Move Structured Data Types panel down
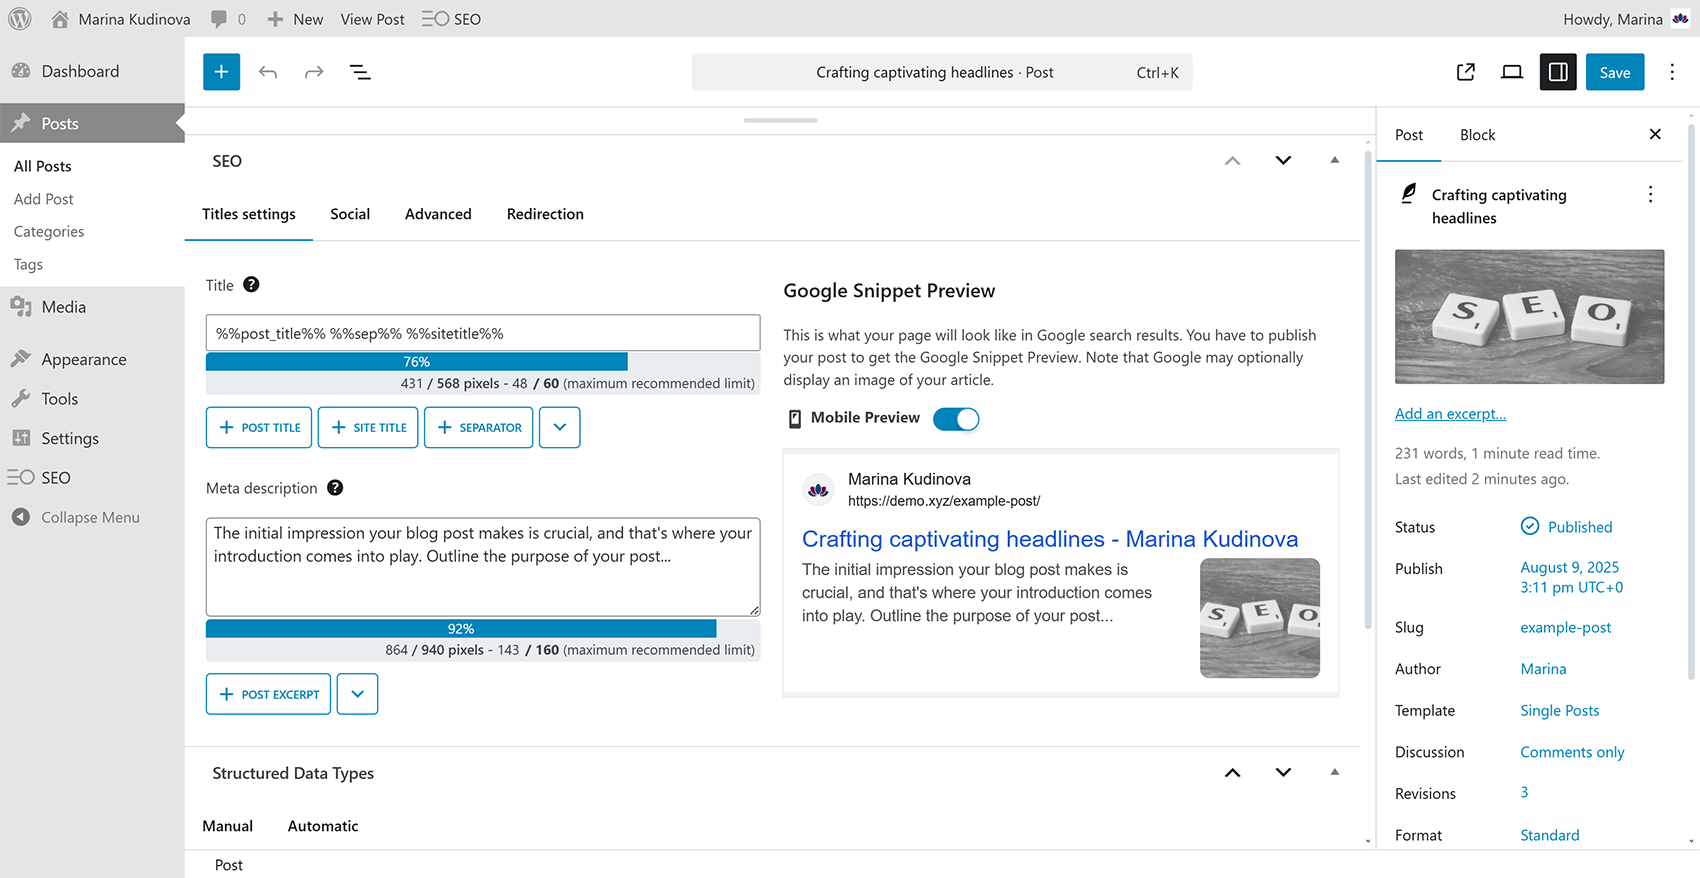 1283,773
